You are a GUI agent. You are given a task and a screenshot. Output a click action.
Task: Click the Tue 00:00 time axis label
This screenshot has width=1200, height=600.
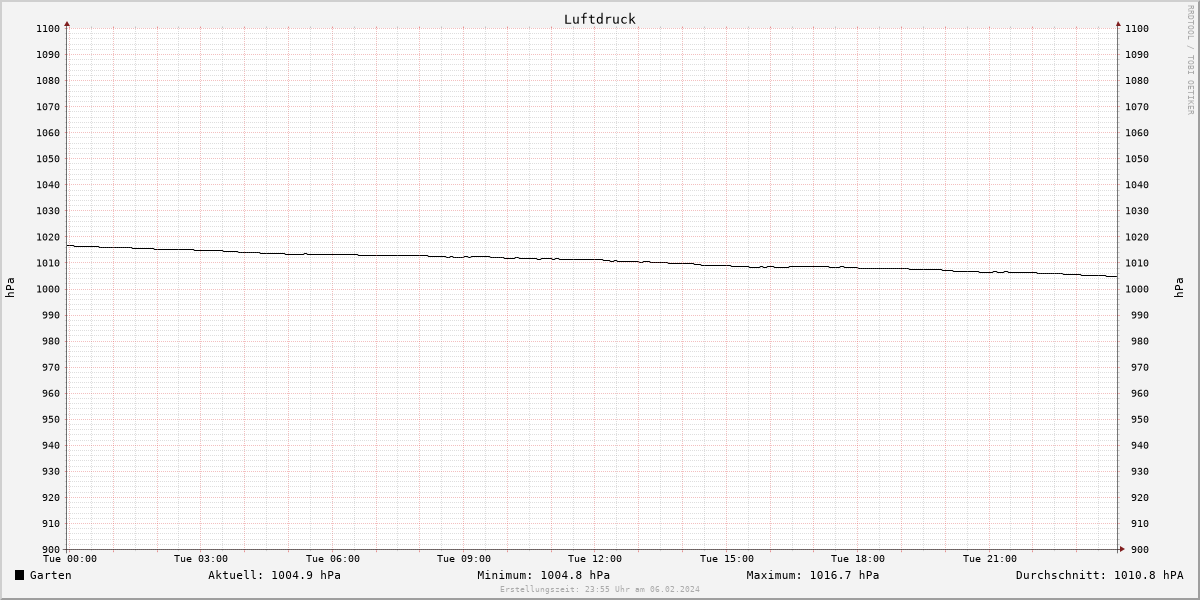click(70, 559)
